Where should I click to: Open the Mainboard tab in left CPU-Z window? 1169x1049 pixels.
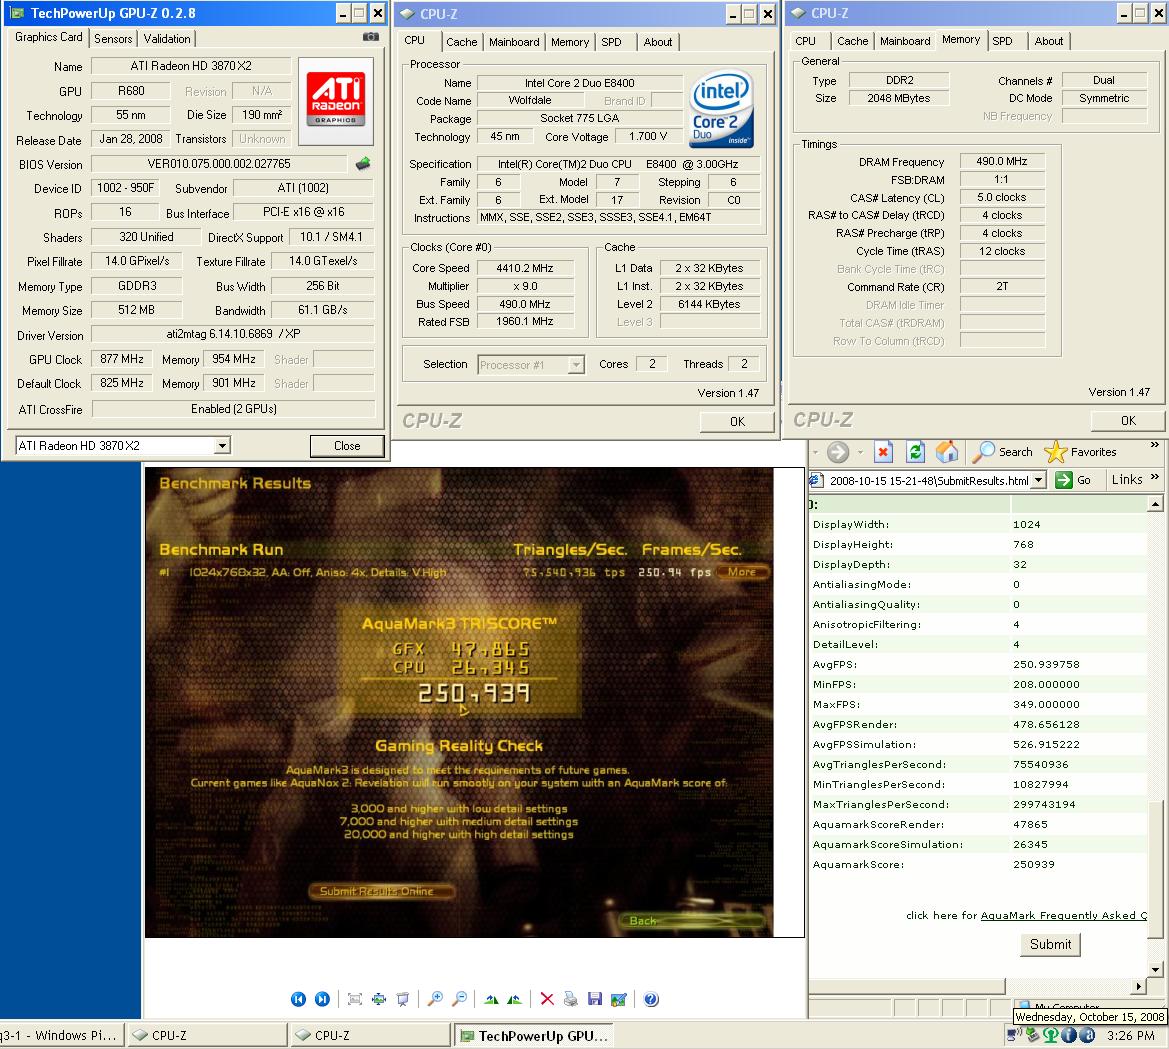pos(514,42)
